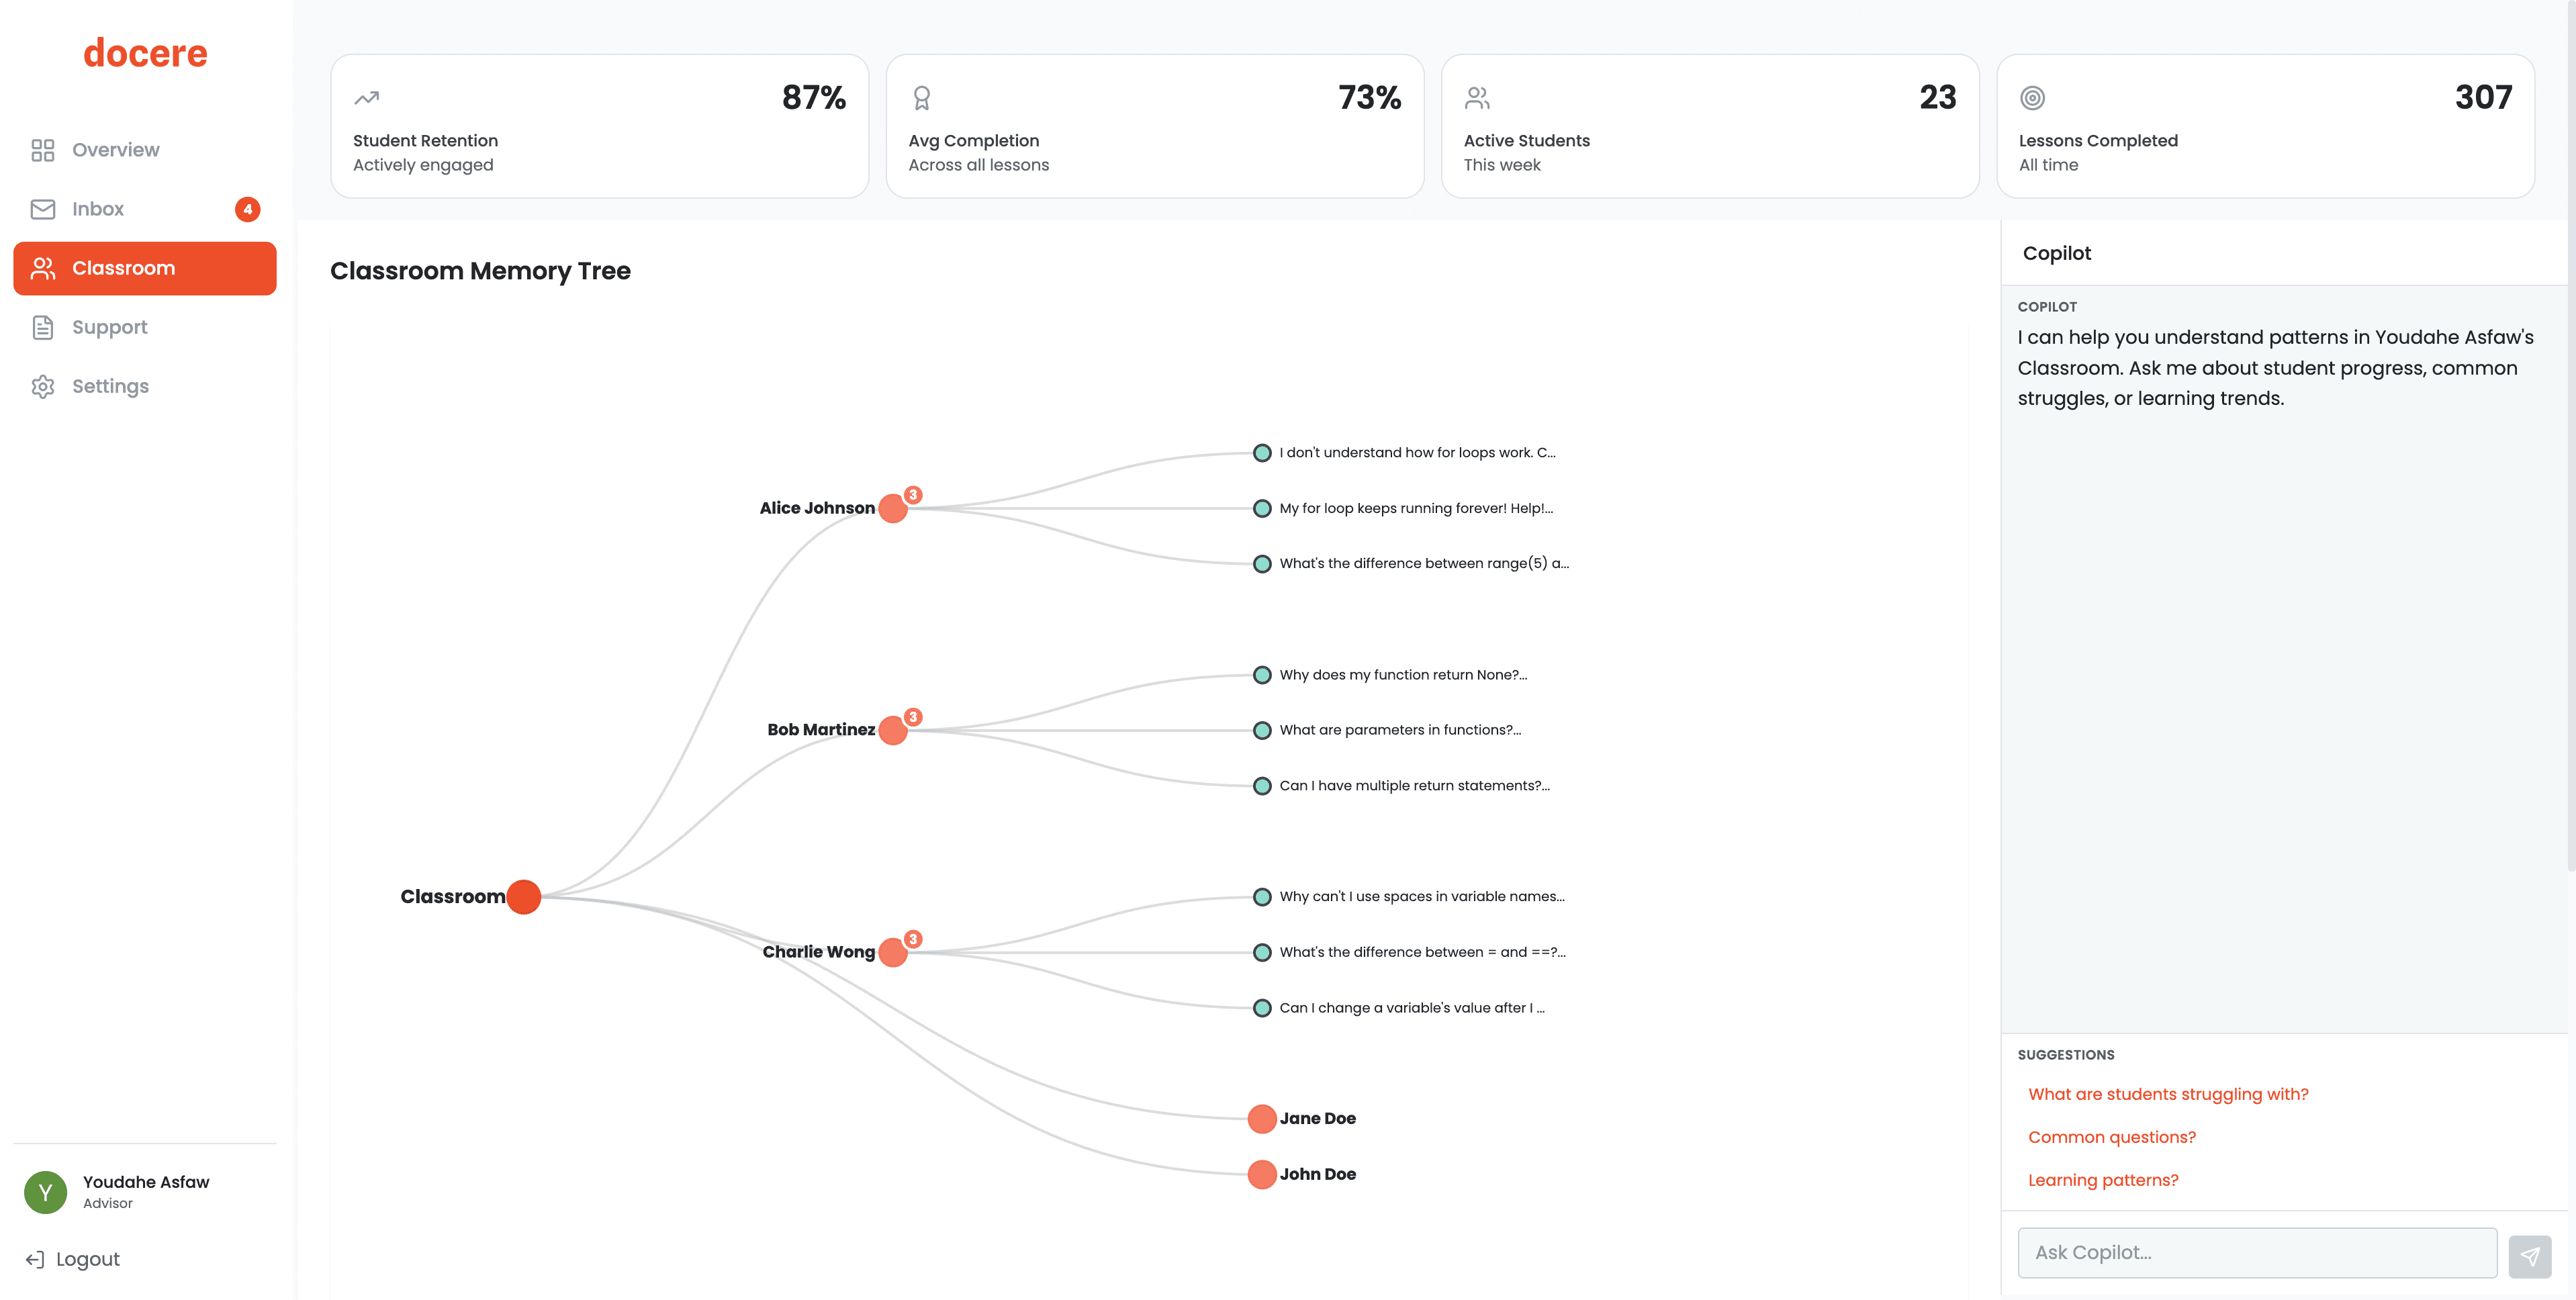Click the user avatar with letter Y
The height and width of the screenshot is (1300, 2576).
coord(45,1192)
